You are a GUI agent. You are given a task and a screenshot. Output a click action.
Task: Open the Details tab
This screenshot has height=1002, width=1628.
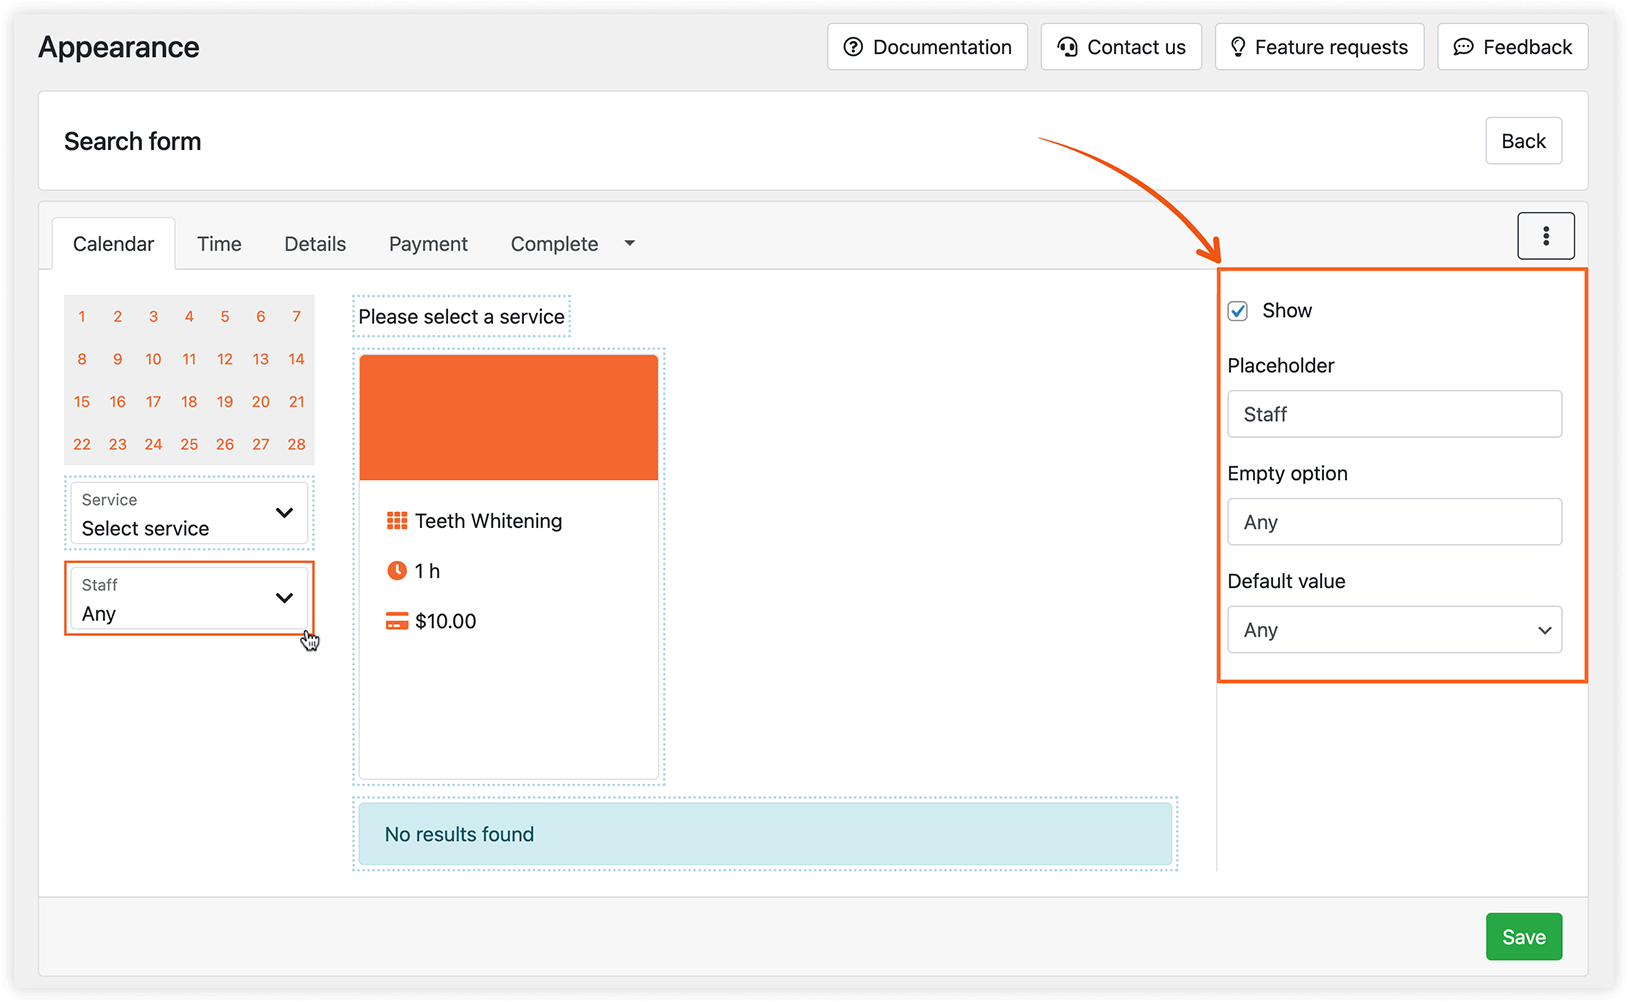pyautogui.click(x=314, y=243)
